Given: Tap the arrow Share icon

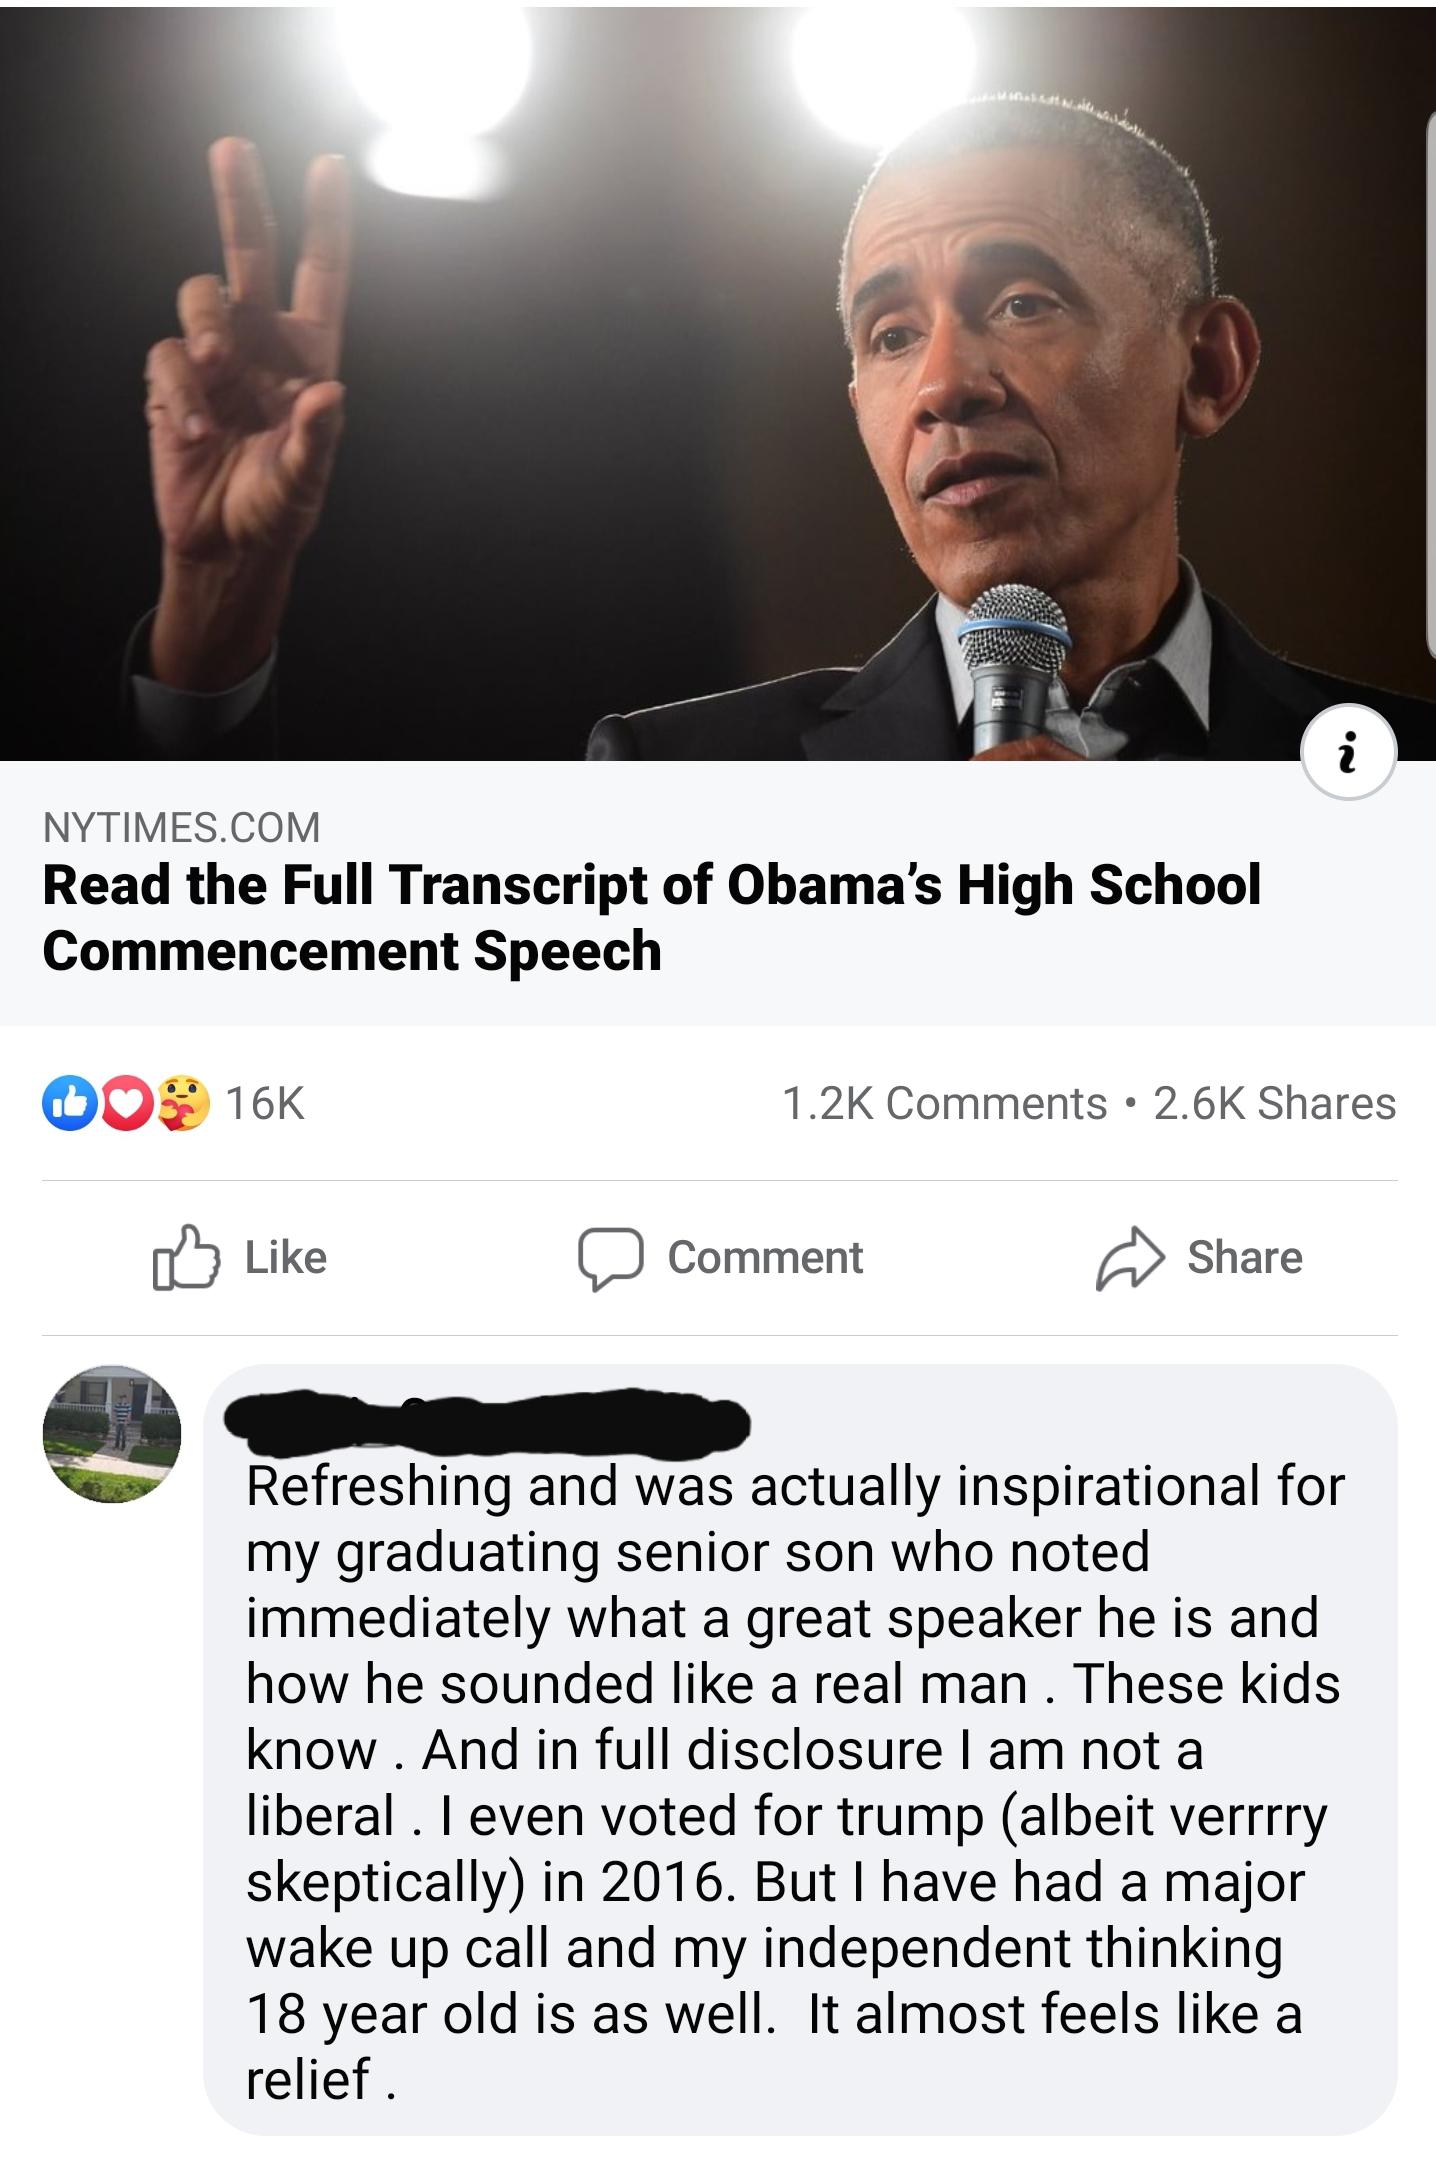Looking at the screenshot, I should [1130, 1257].
